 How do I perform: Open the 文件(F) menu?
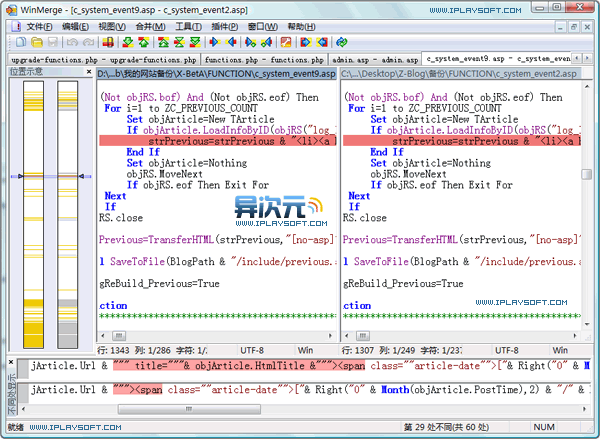(39, 26)
